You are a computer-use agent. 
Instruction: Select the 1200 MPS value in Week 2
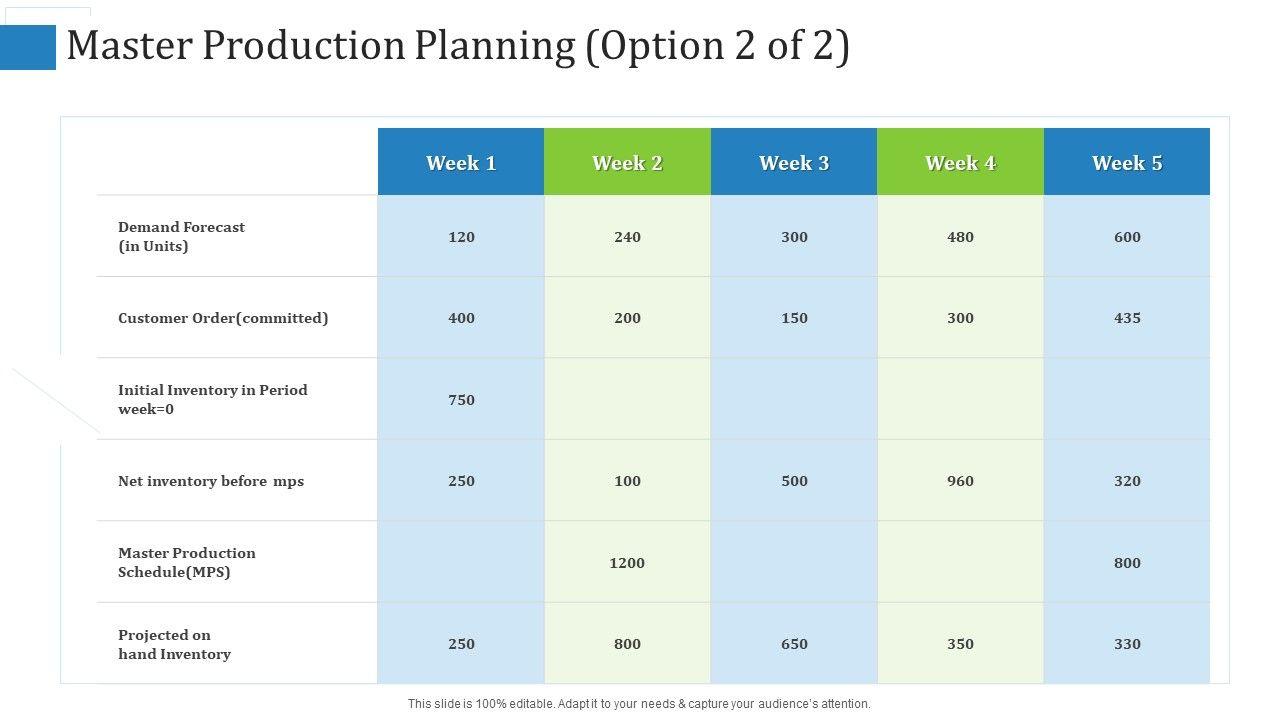627,563
